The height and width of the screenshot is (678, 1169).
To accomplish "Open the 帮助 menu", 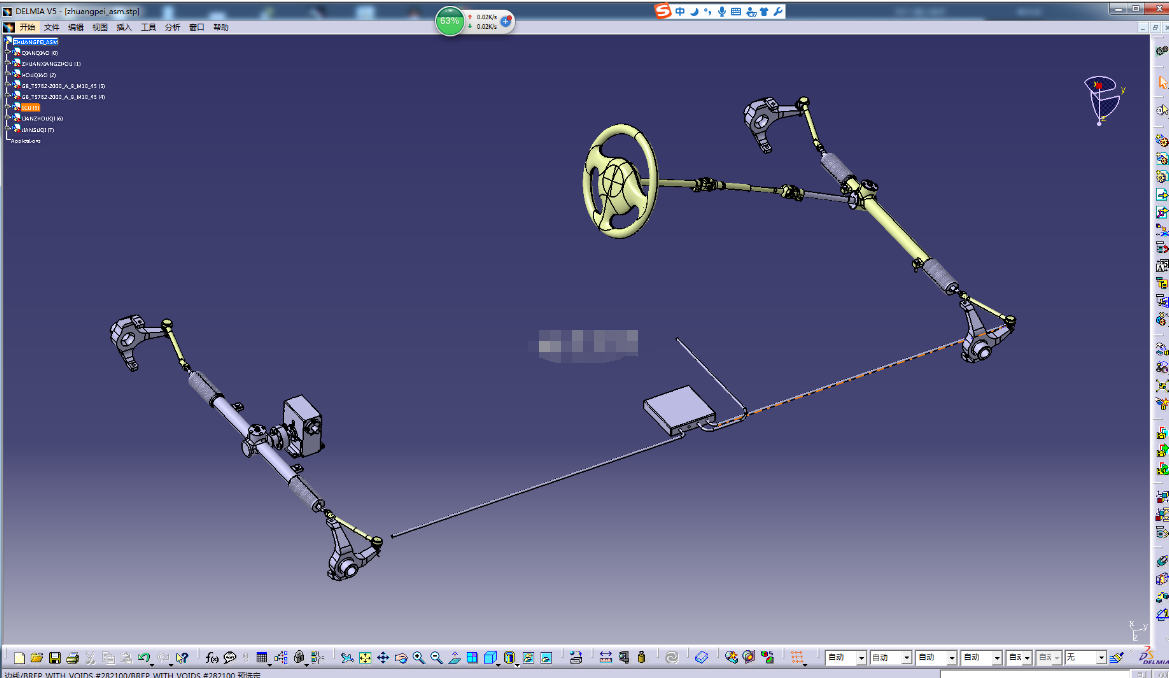I will (x=221, y=28).
